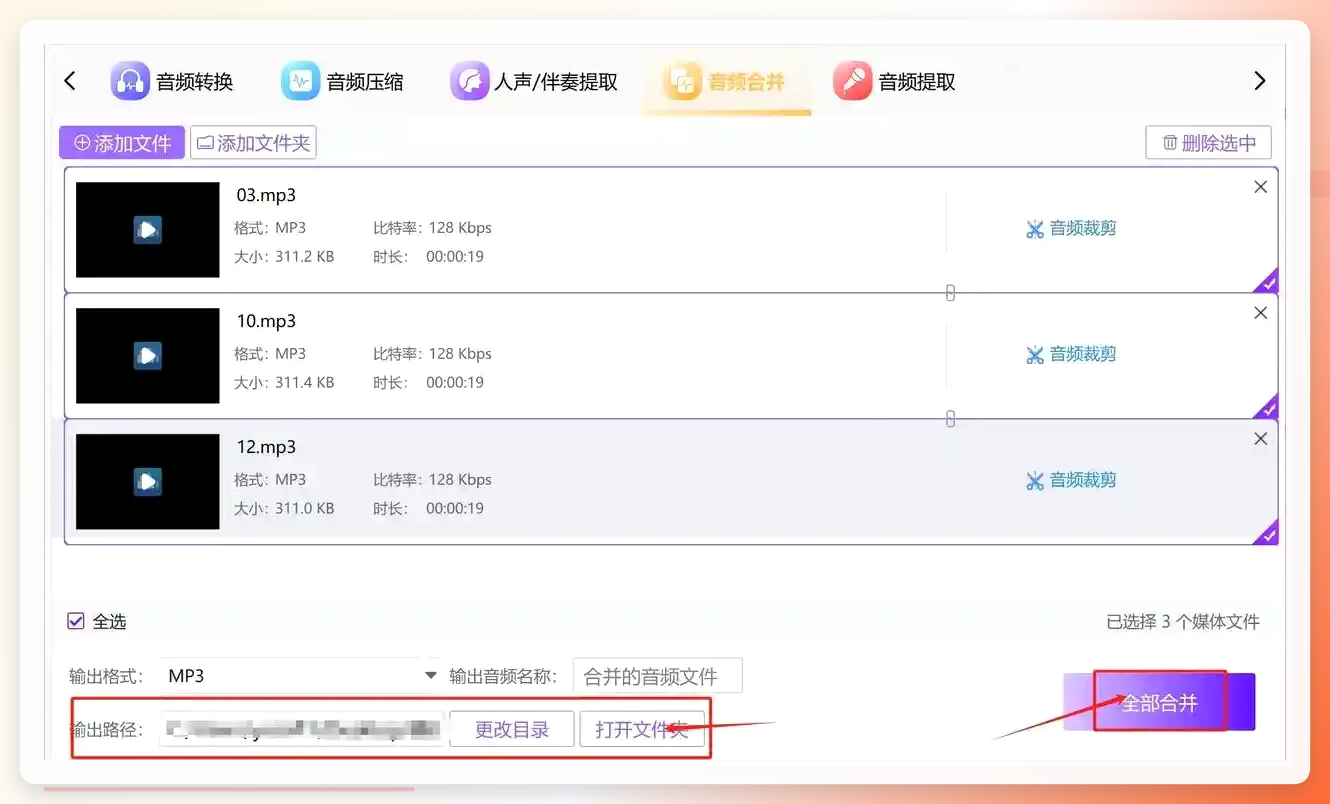Click the 311.2 KB size value

(x=305, y=256)
